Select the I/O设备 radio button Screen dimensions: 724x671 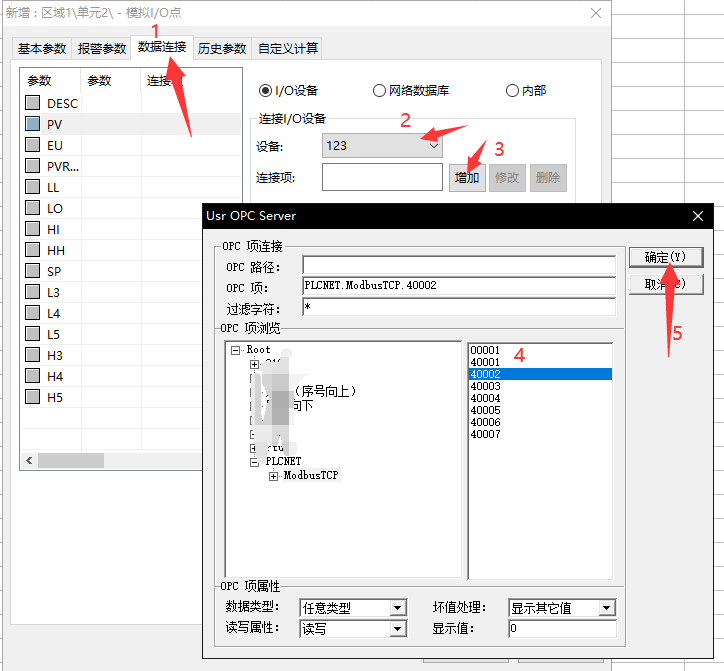click(266, 90)
